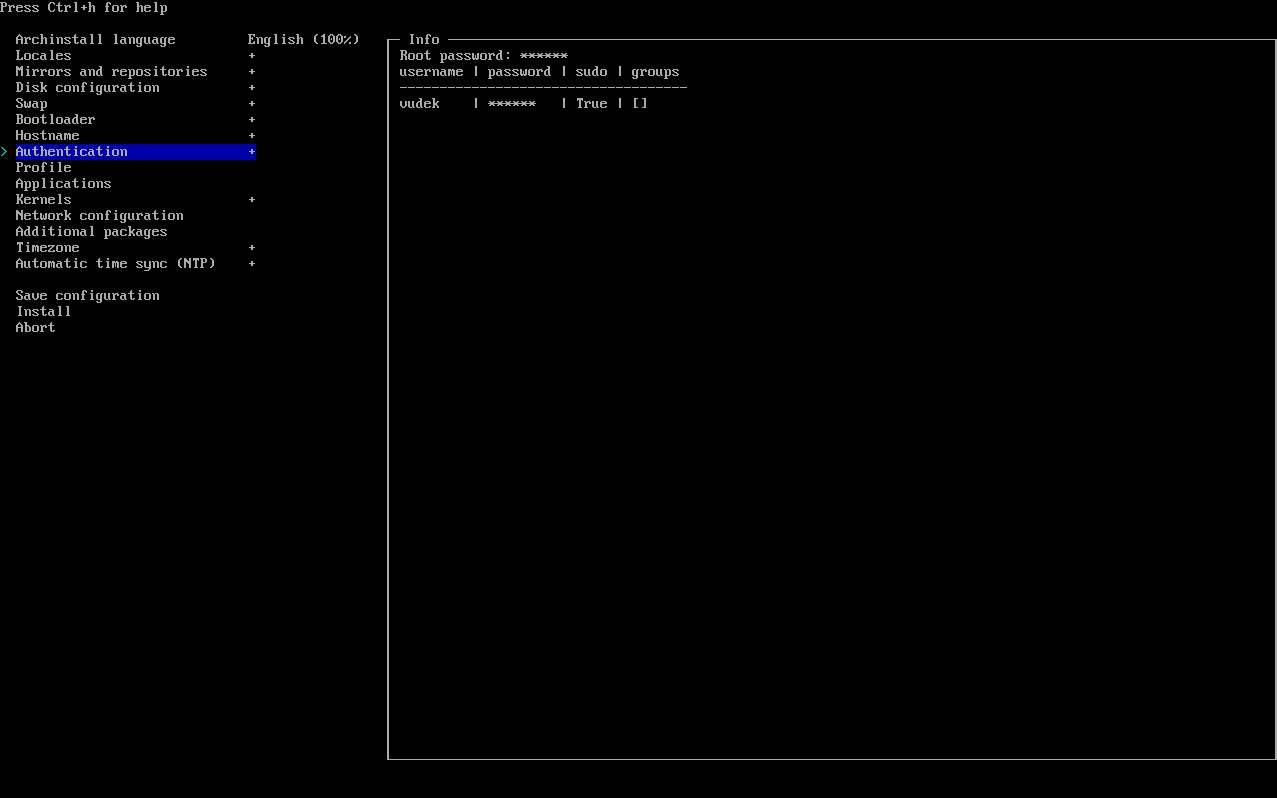Click the True sudo value for vudek
The image size is (1277, 798).
[592, 104]
